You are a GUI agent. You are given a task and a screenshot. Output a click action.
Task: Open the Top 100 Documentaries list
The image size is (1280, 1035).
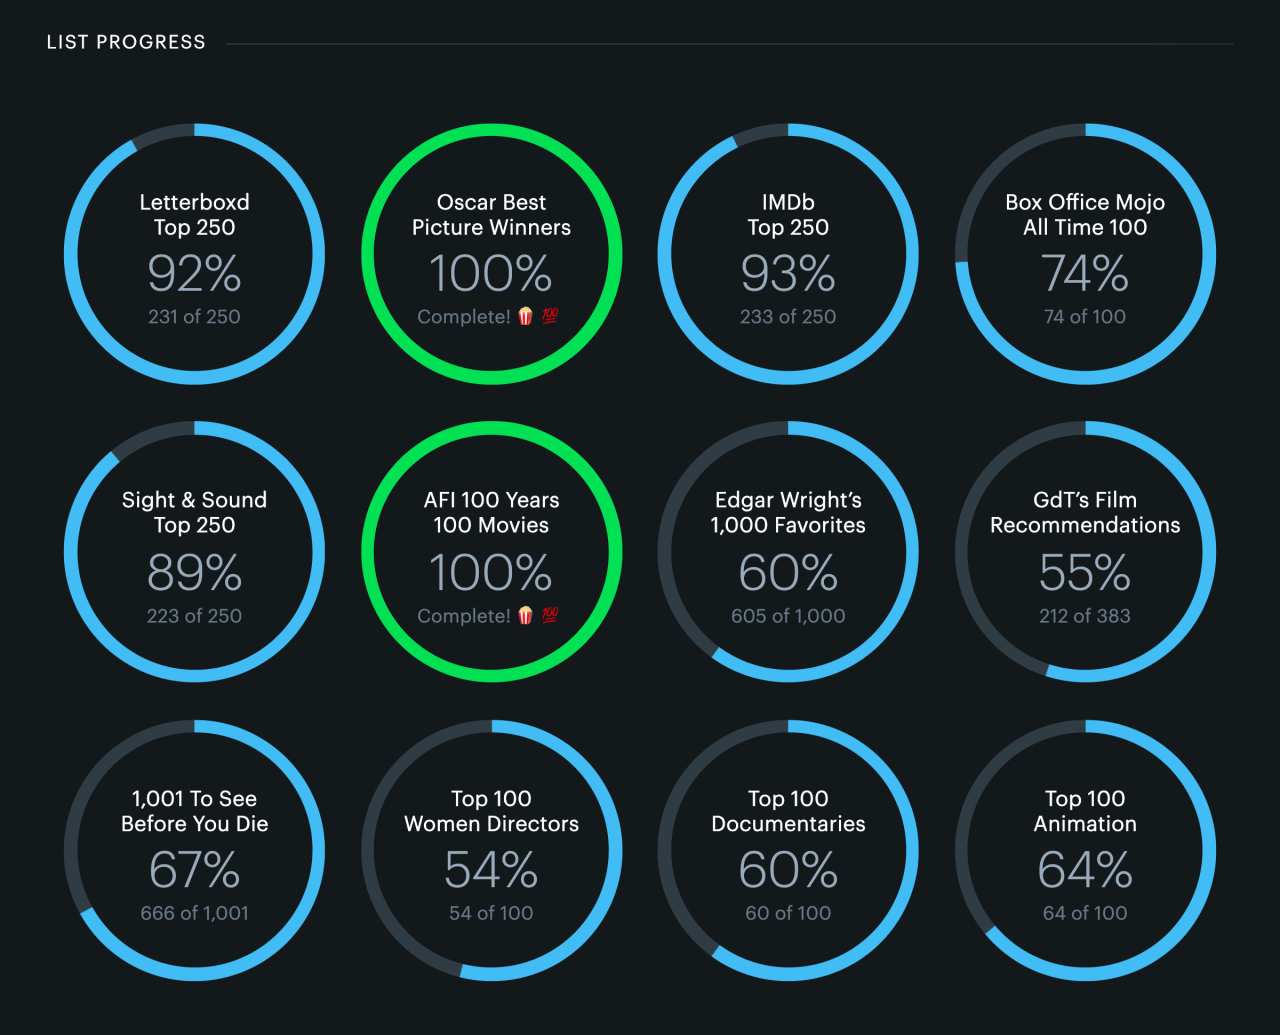pos(788,811)
